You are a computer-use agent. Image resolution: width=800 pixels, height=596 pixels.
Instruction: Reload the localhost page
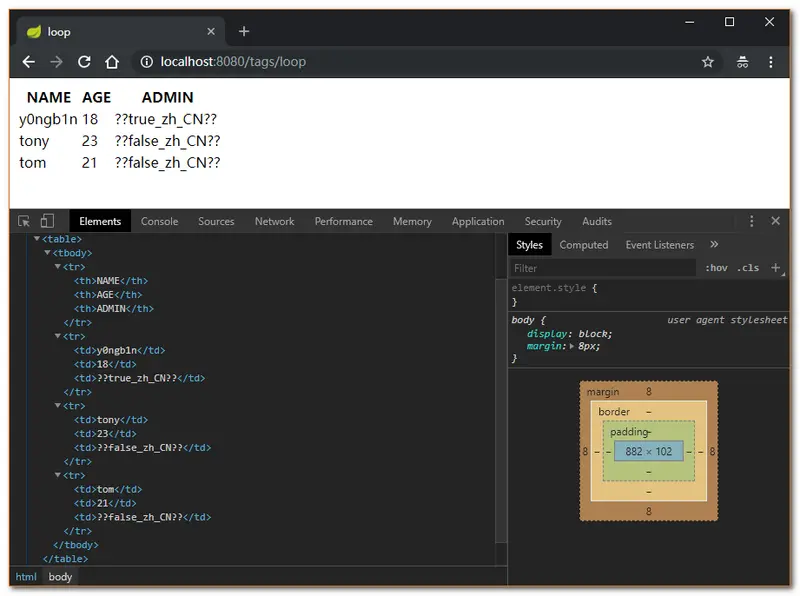[84, 62]
